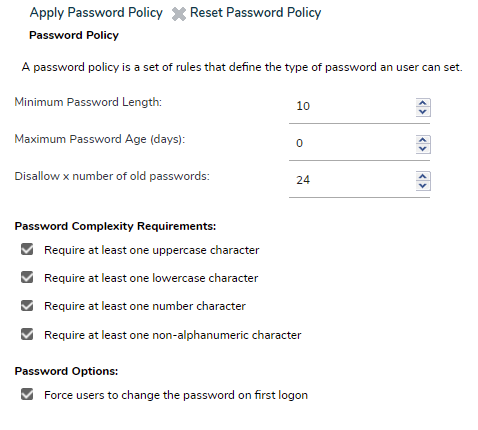Toggle the uppercase character requirement checkbox
The width and height of the screenshot is (478, 430).
(x=27, y=249)
